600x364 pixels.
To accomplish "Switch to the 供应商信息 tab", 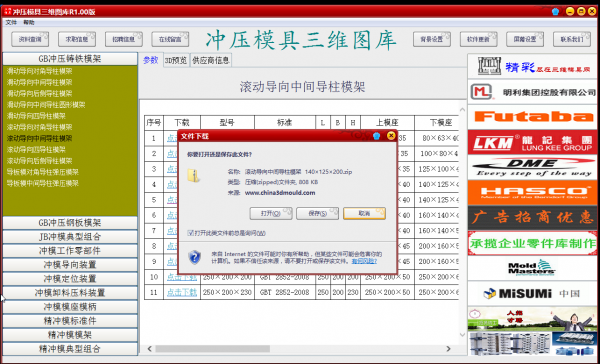I will tap(211, 60).
